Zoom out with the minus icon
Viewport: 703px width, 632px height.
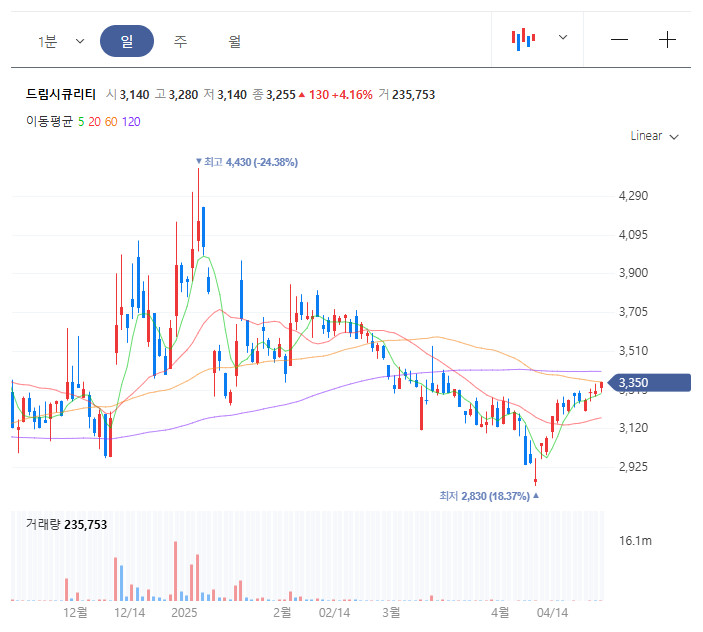tap(619, 40)
